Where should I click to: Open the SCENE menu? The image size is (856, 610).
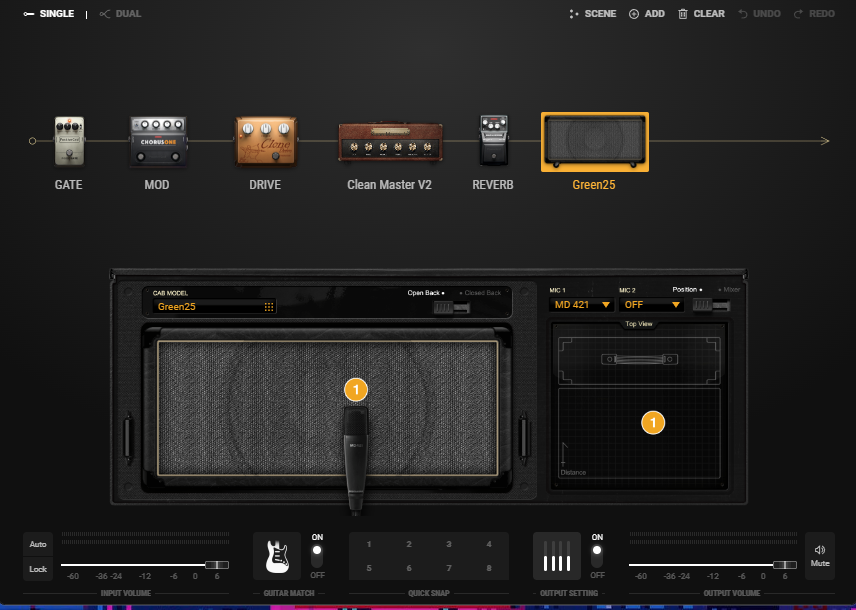pyautogui.click(x=592, y=14)
